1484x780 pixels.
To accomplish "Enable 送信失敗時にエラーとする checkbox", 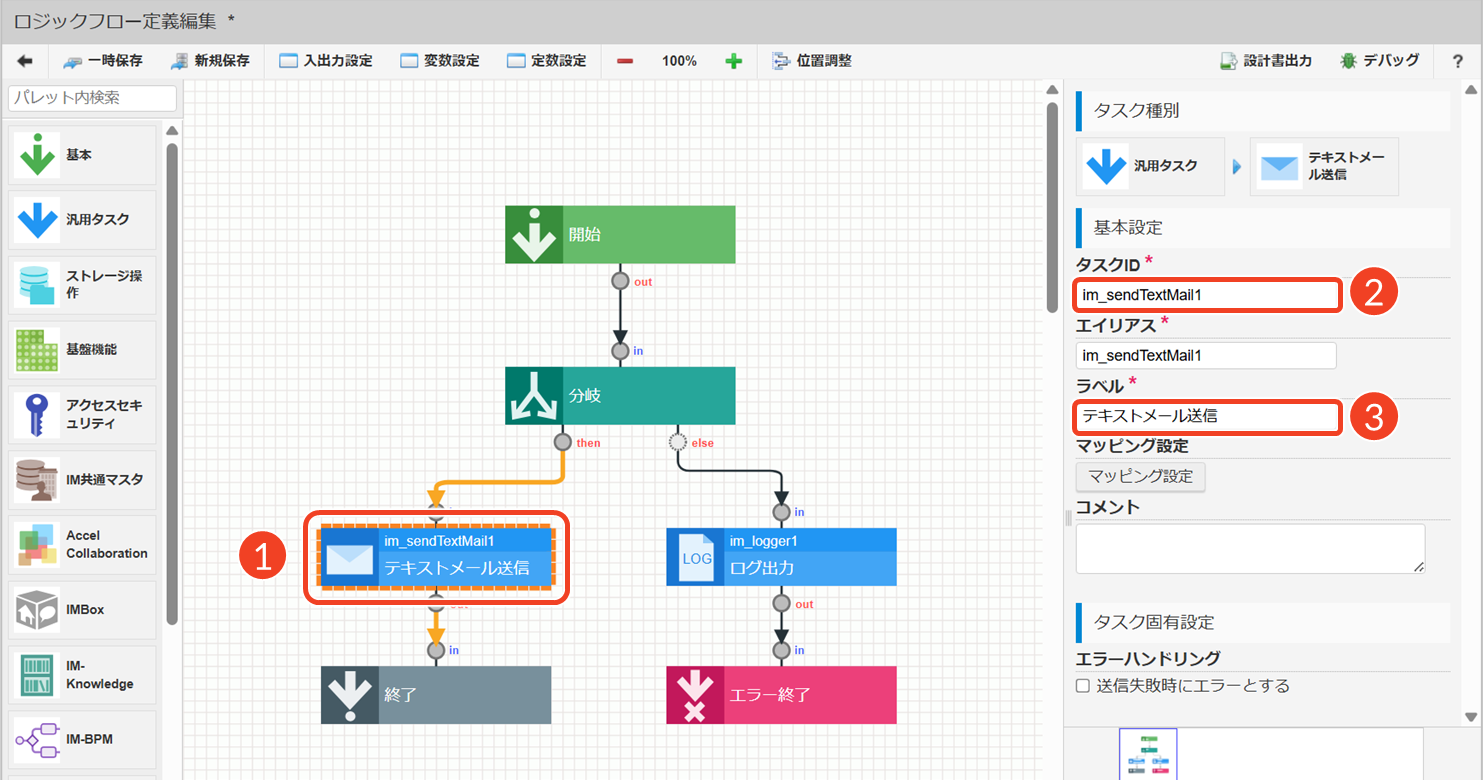I will 1082,686.
